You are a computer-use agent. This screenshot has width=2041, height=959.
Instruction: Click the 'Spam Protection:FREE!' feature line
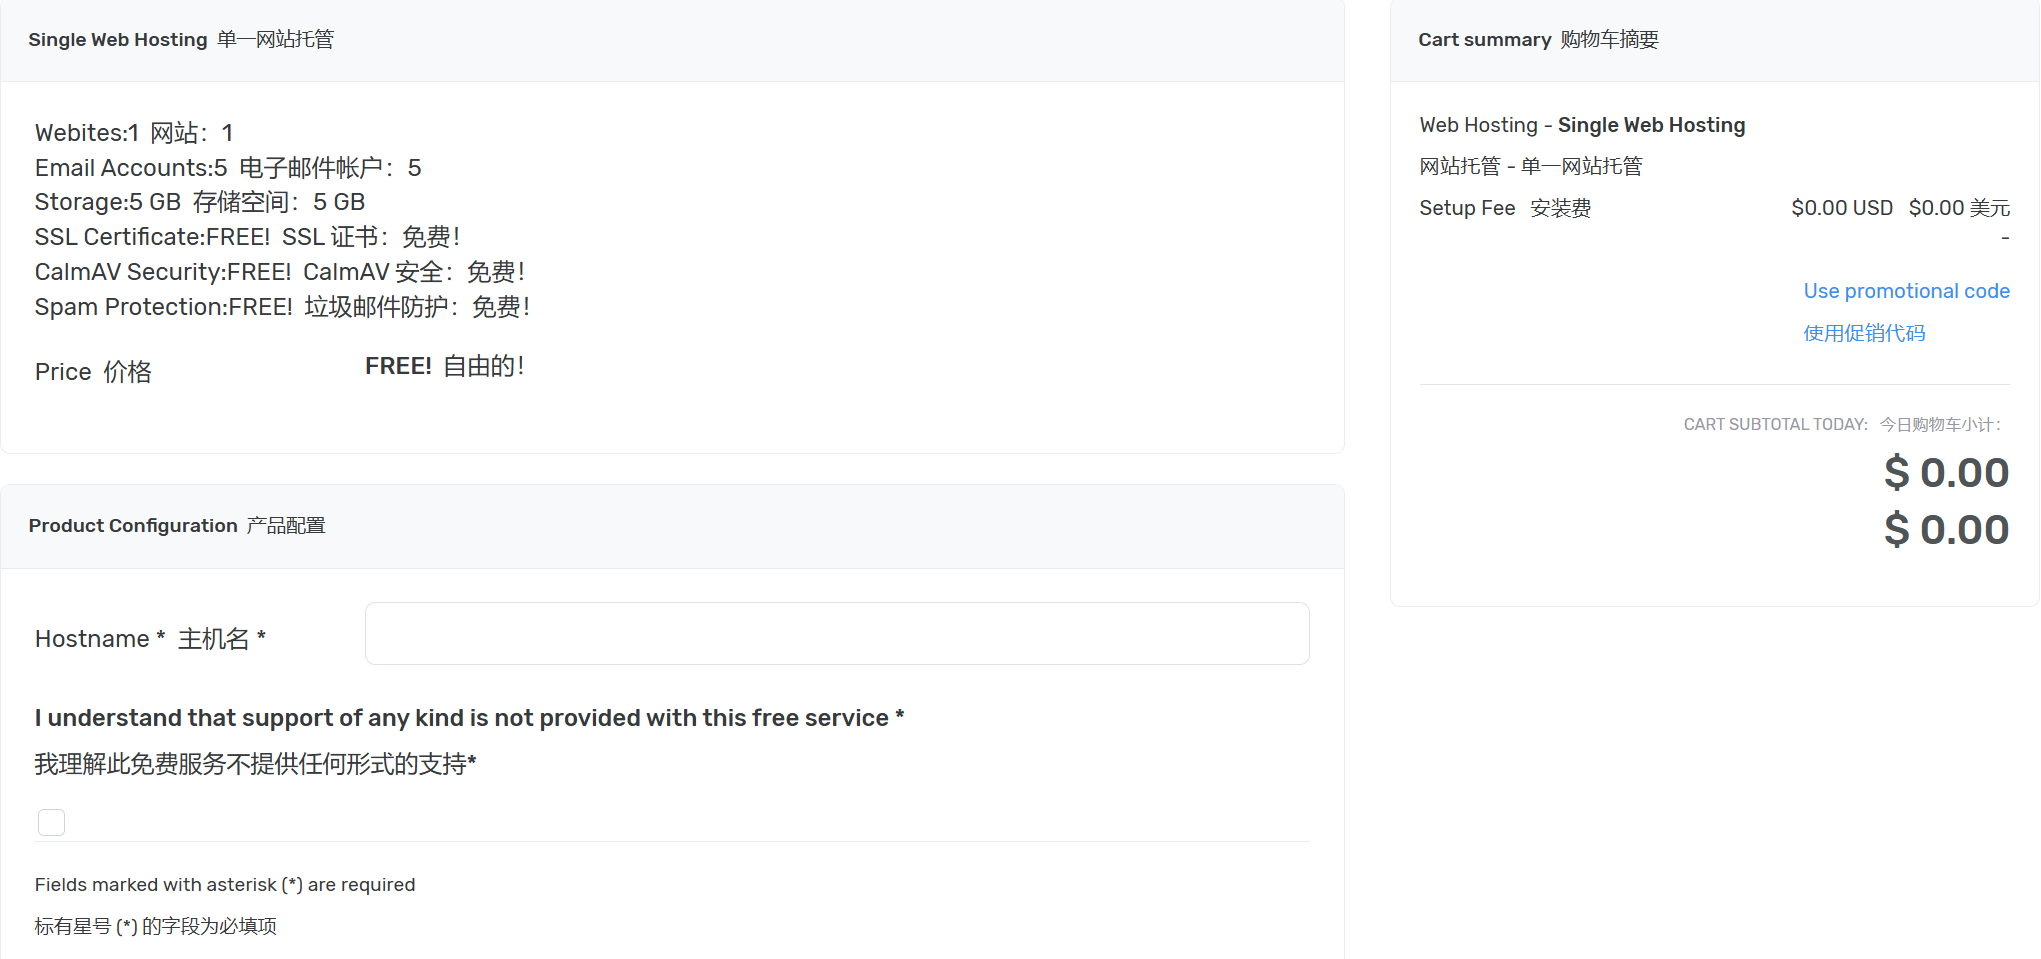164,307
